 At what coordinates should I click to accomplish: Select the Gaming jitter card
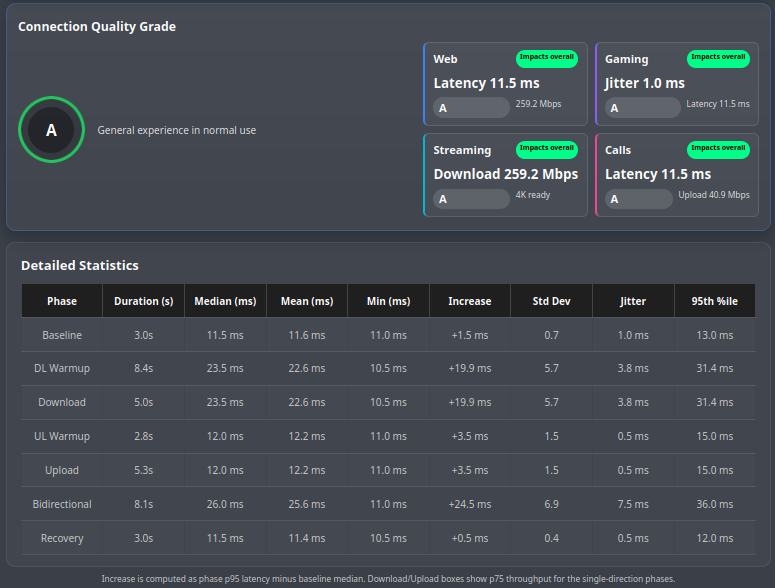tap(677, 84)
